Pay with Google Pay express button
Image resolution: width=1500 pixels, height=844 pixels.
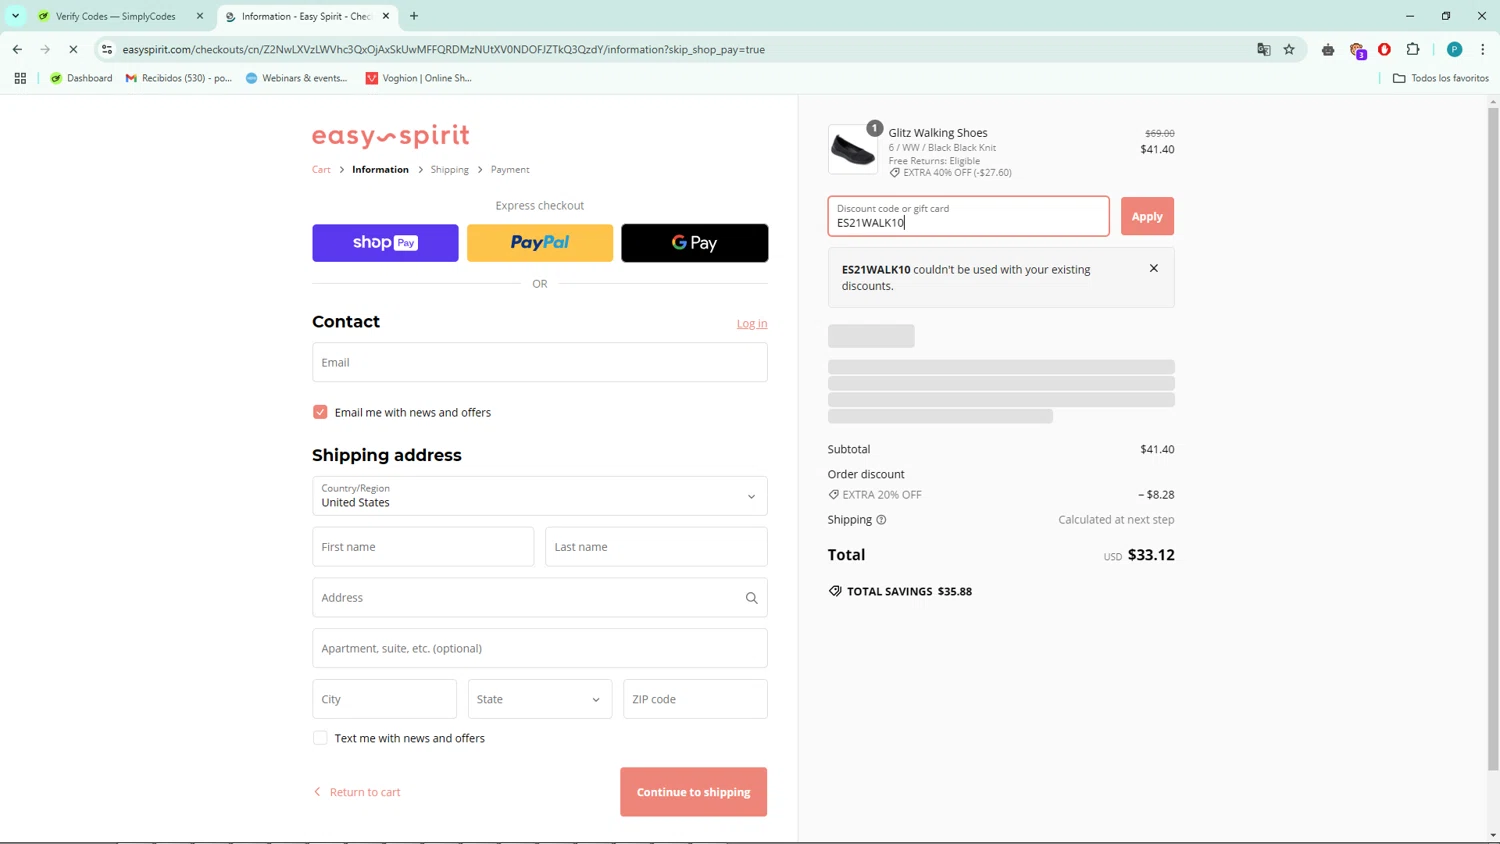tap(694, 243)
